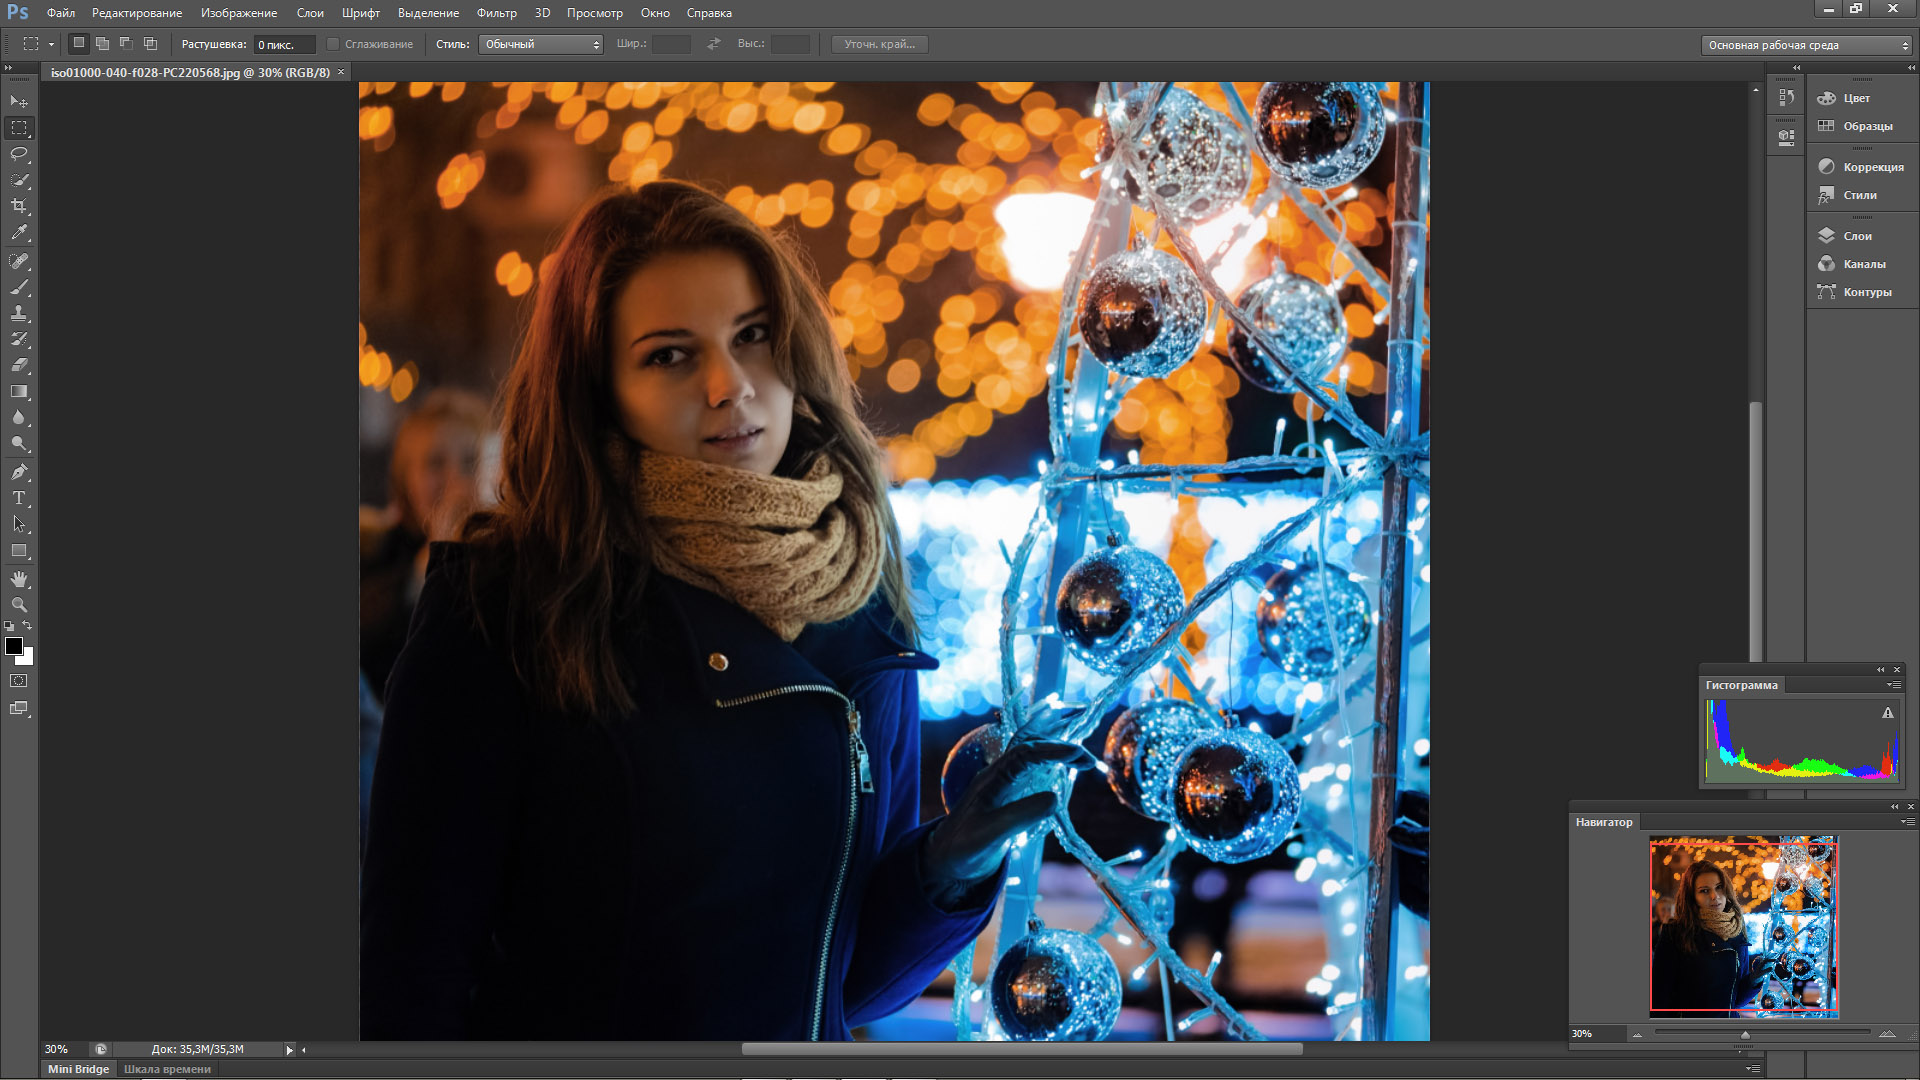1920x1080 pixels.
Task: Click the Растушевка input field
Action: point(284,45)
